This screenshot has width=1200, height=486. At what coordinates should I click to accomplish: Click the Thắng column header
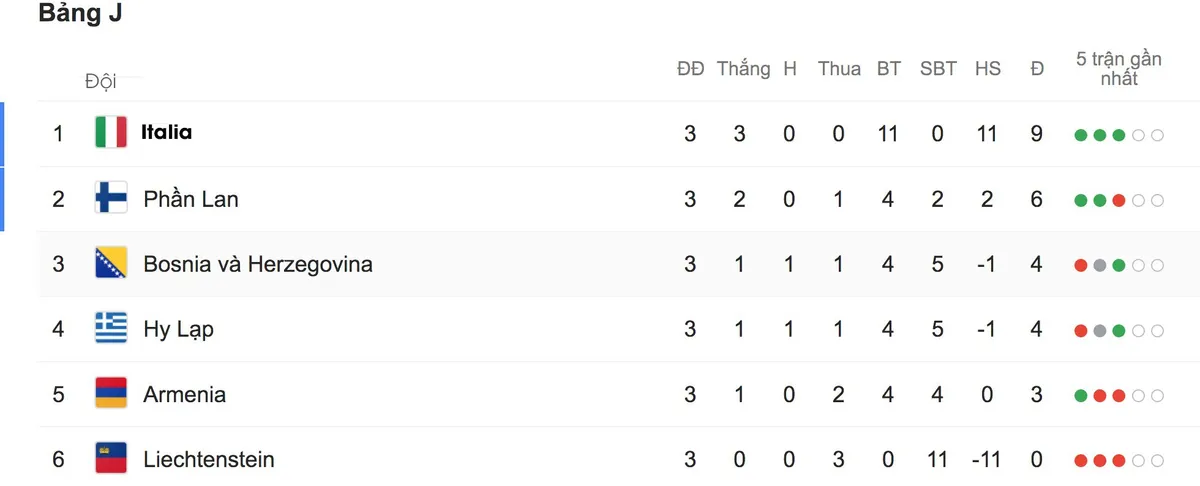(743, 69)
